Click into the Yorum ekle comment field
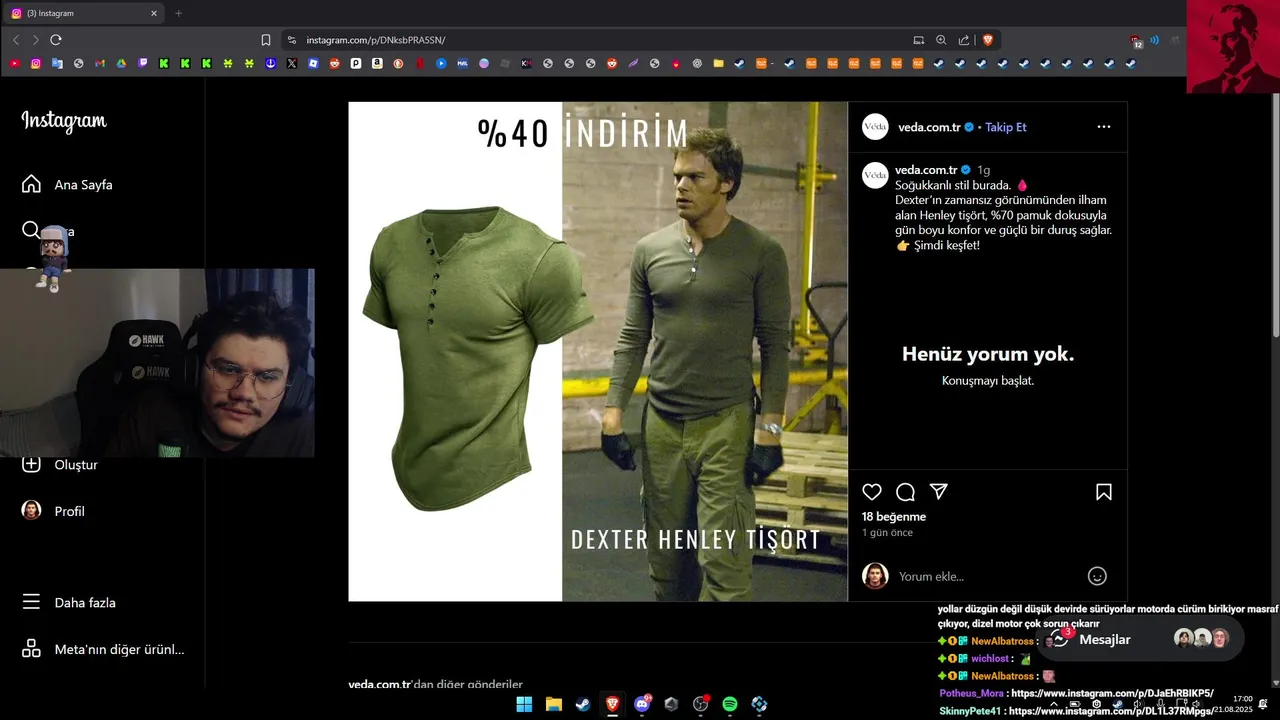The width and height of the screenshot is (1280, 720). [987, 576]
